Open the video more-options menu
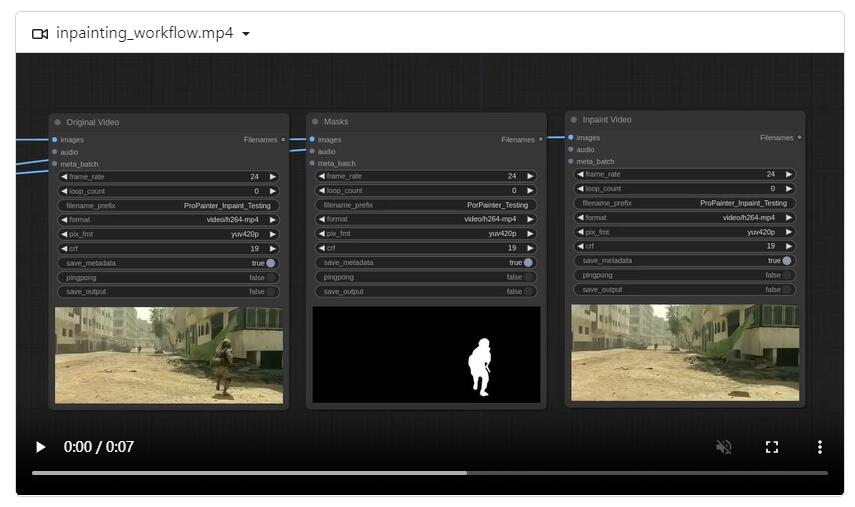855x507 pixels. tap(820, 447)
